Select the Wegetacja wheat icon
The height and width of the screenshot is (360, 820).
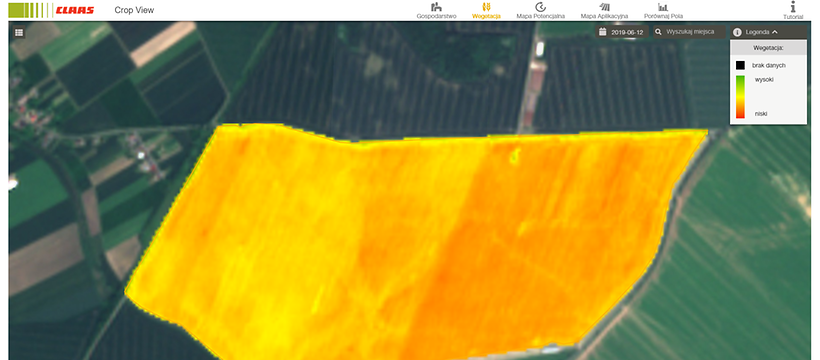[486, 7]
